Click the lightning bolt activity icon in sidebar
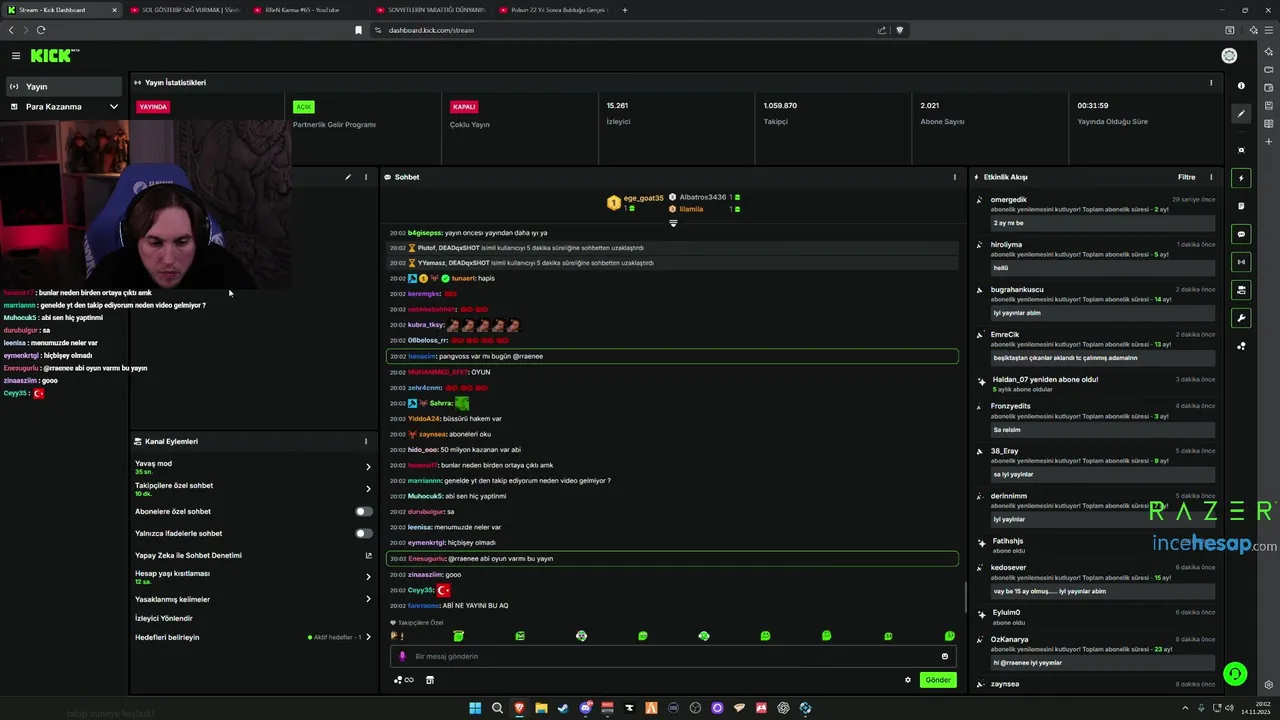 coord(1241,178)
